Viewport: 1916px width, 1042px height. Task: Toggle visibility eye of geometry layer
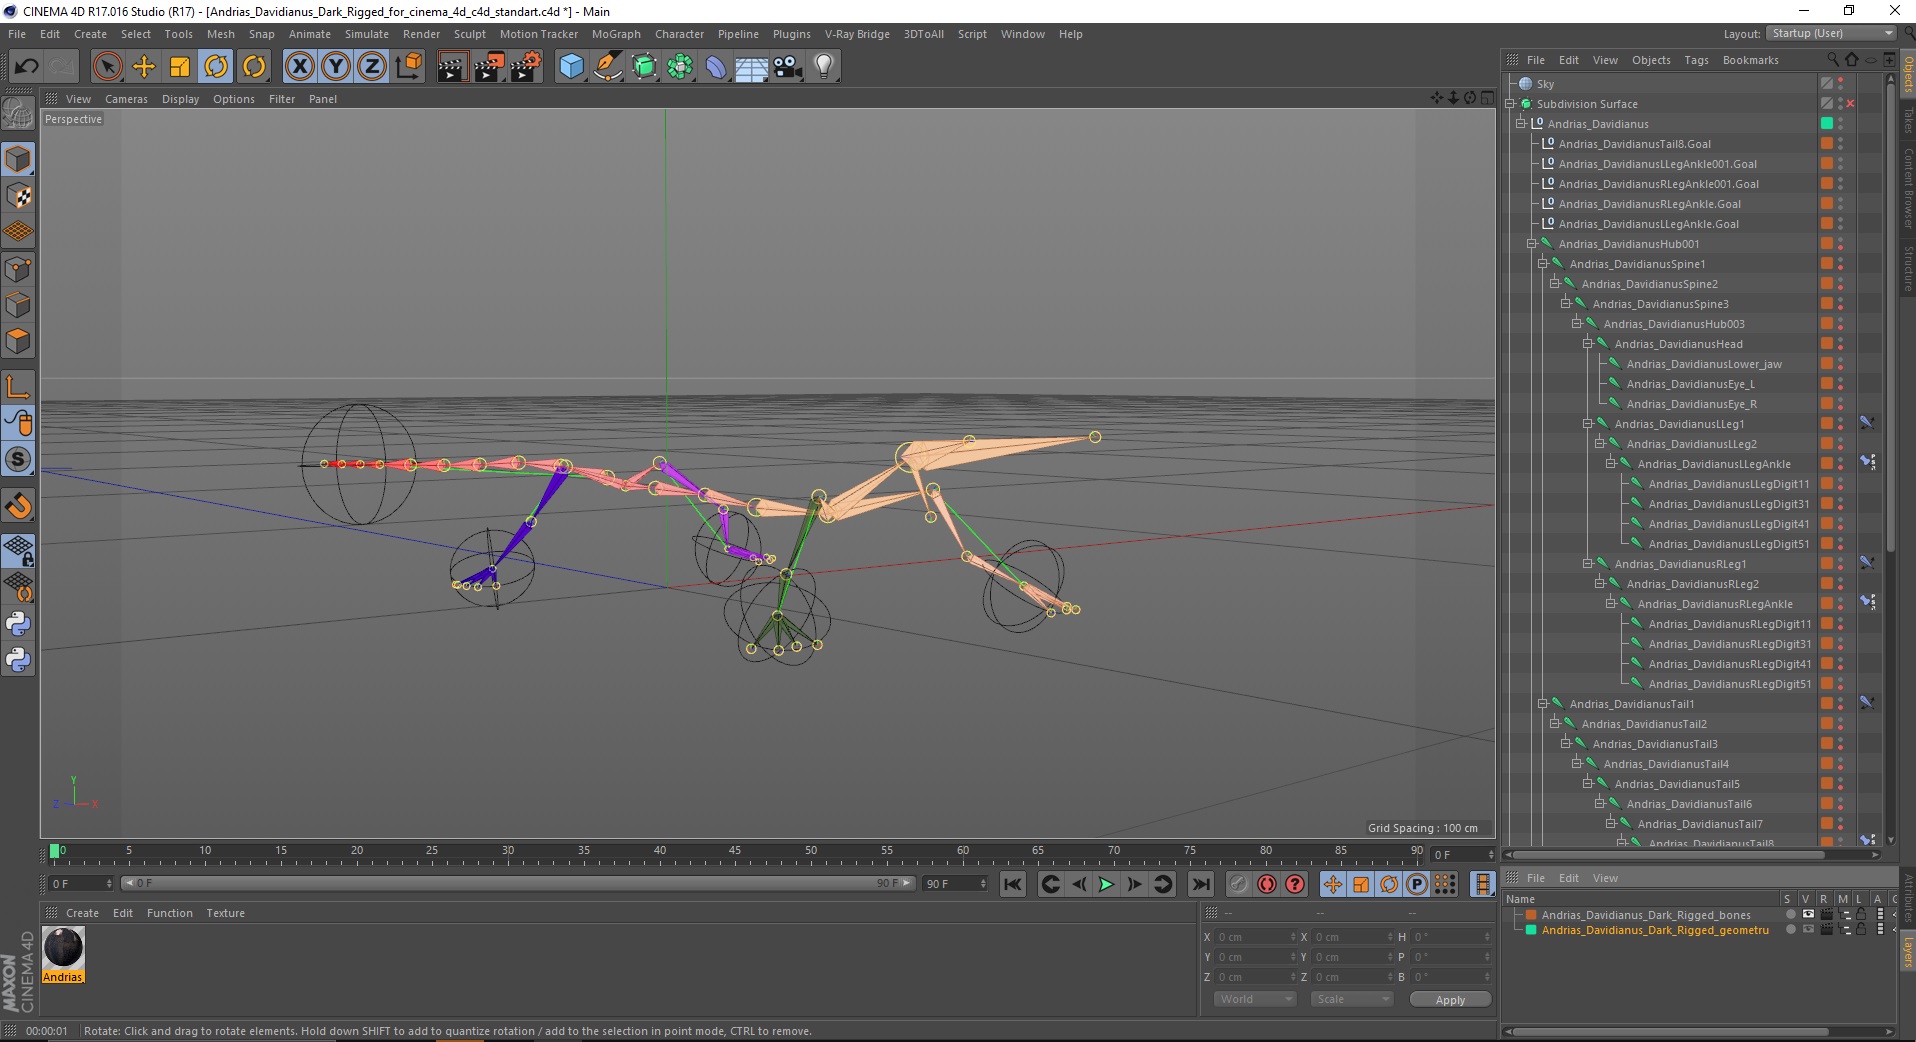pos(1808,929)
